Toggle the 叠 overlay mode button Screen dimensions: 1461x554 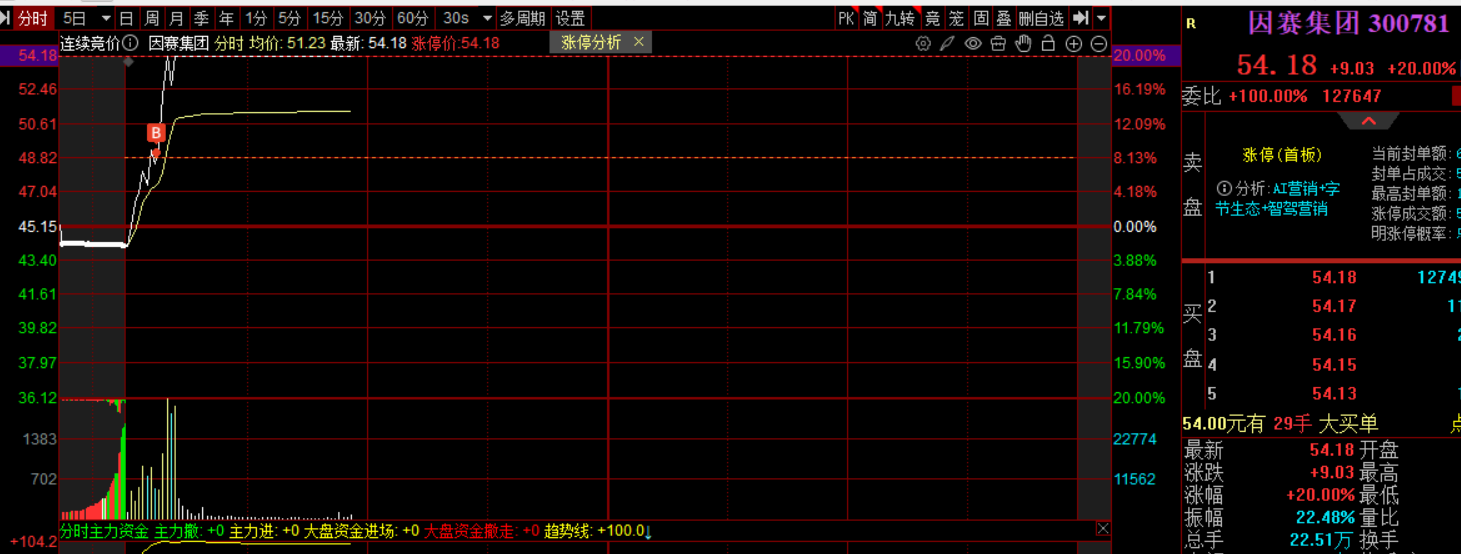(1003, 18)
